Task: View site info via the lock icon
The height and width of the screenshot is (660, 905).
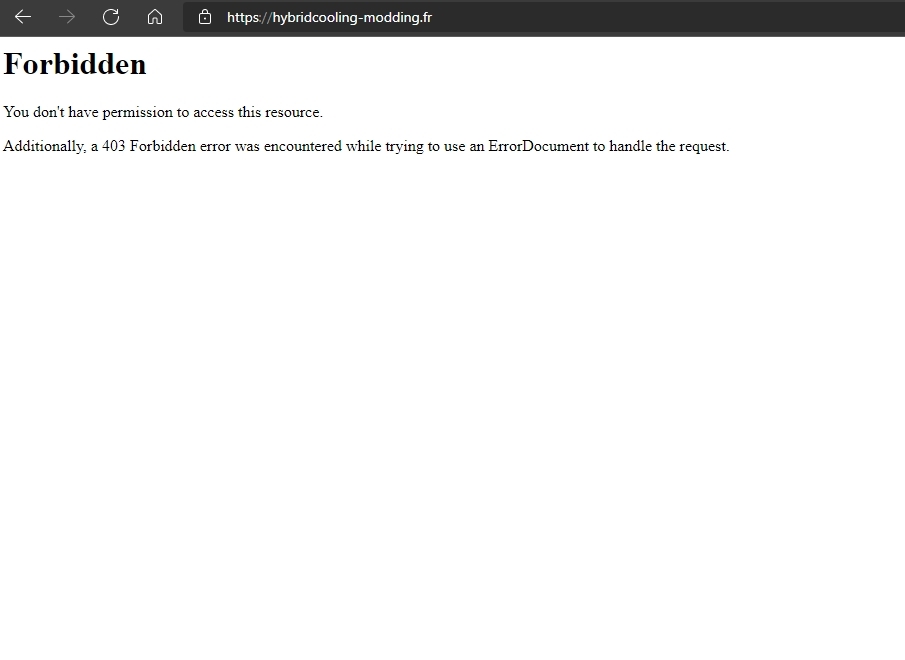Action: (205, 17)
